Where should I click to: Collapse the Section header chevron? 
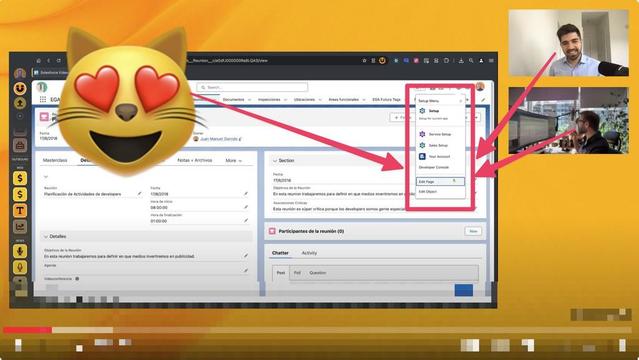[275, 161]
